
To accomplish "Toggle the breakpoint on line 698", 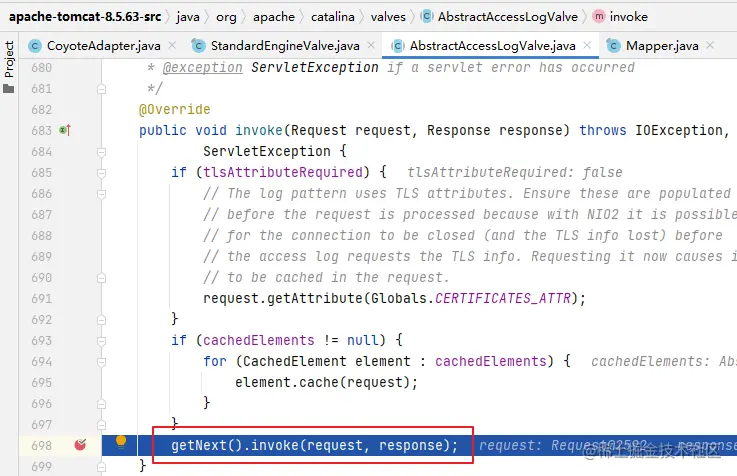I will point(80,445).
